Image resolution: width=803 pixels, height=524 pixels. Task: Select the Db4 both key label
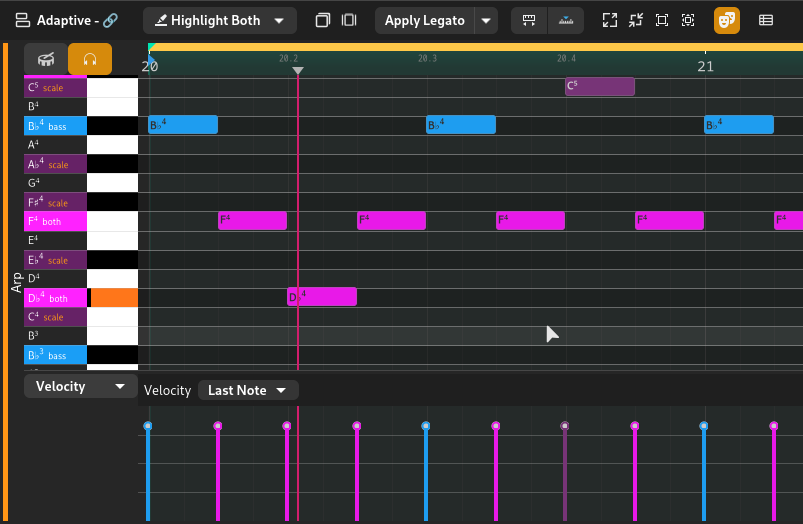tap(55, 298)
